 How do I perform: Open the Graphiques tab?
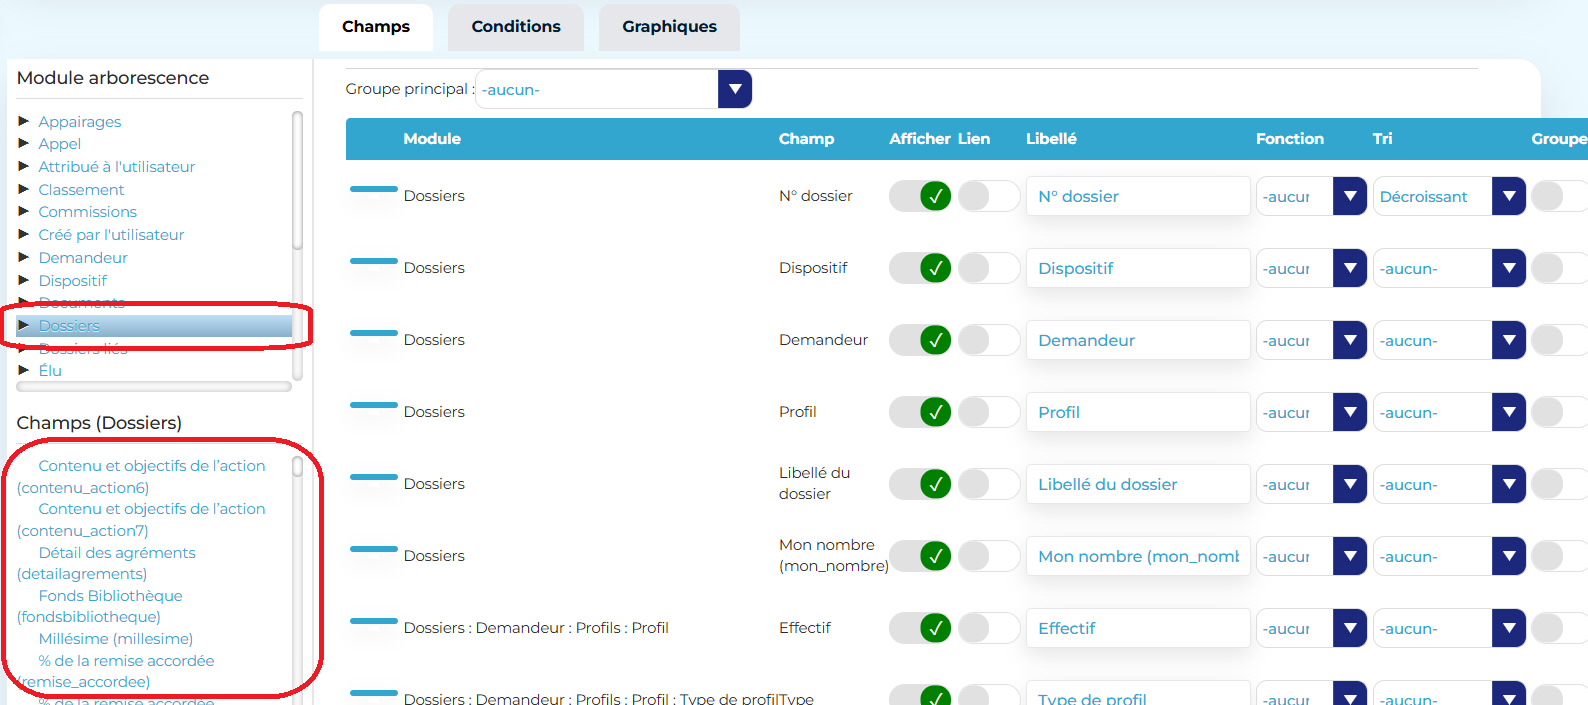pyautogui.click(x=669, y=27)
